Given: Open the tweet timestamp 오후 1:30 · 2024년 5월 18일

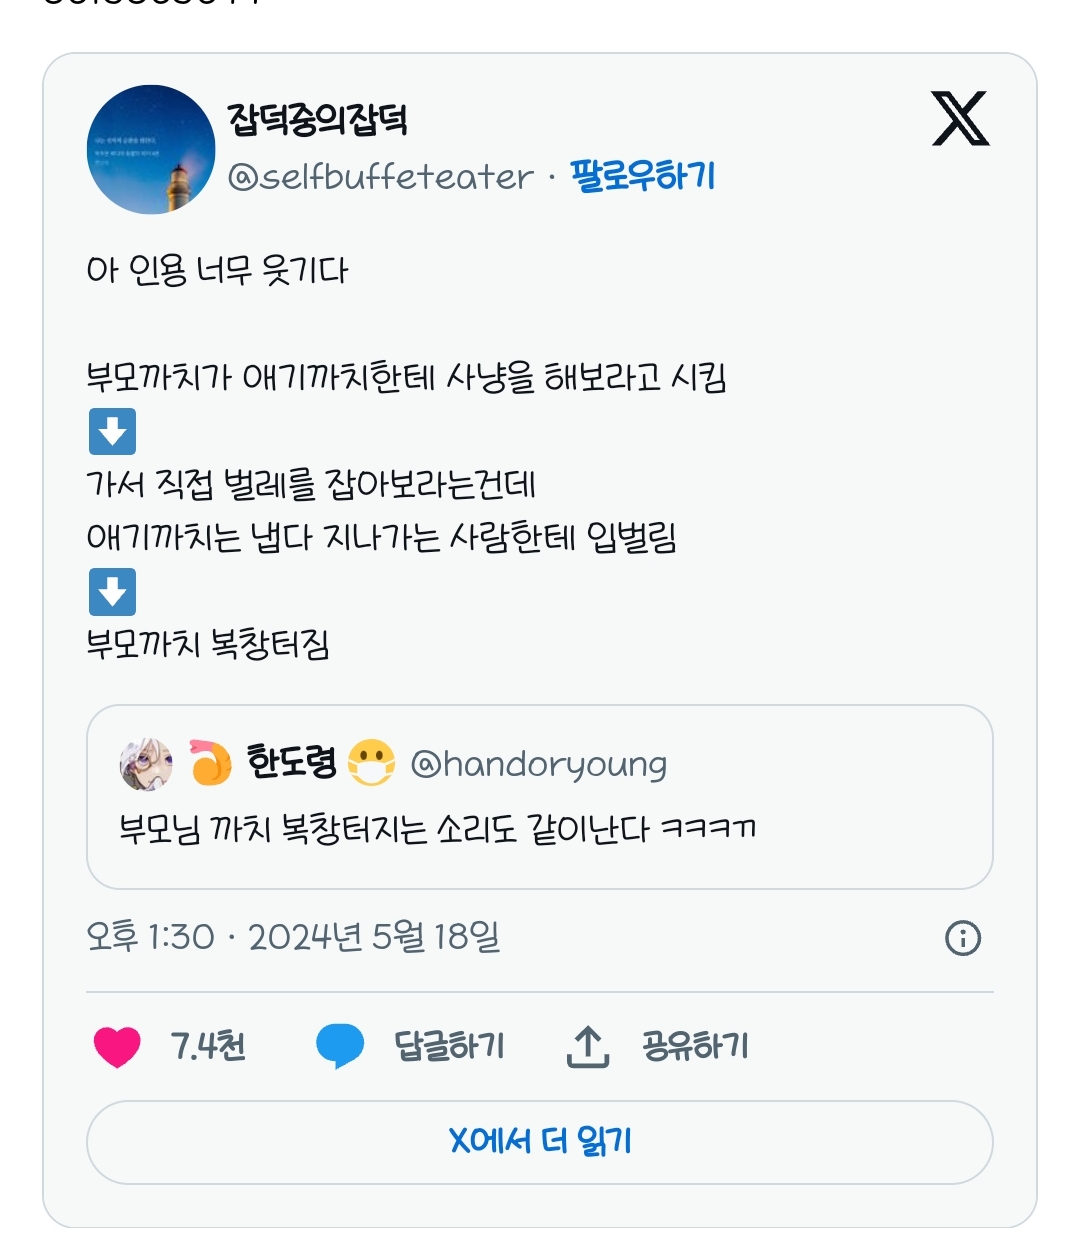Looking at the screenshot, I should 293,937.
